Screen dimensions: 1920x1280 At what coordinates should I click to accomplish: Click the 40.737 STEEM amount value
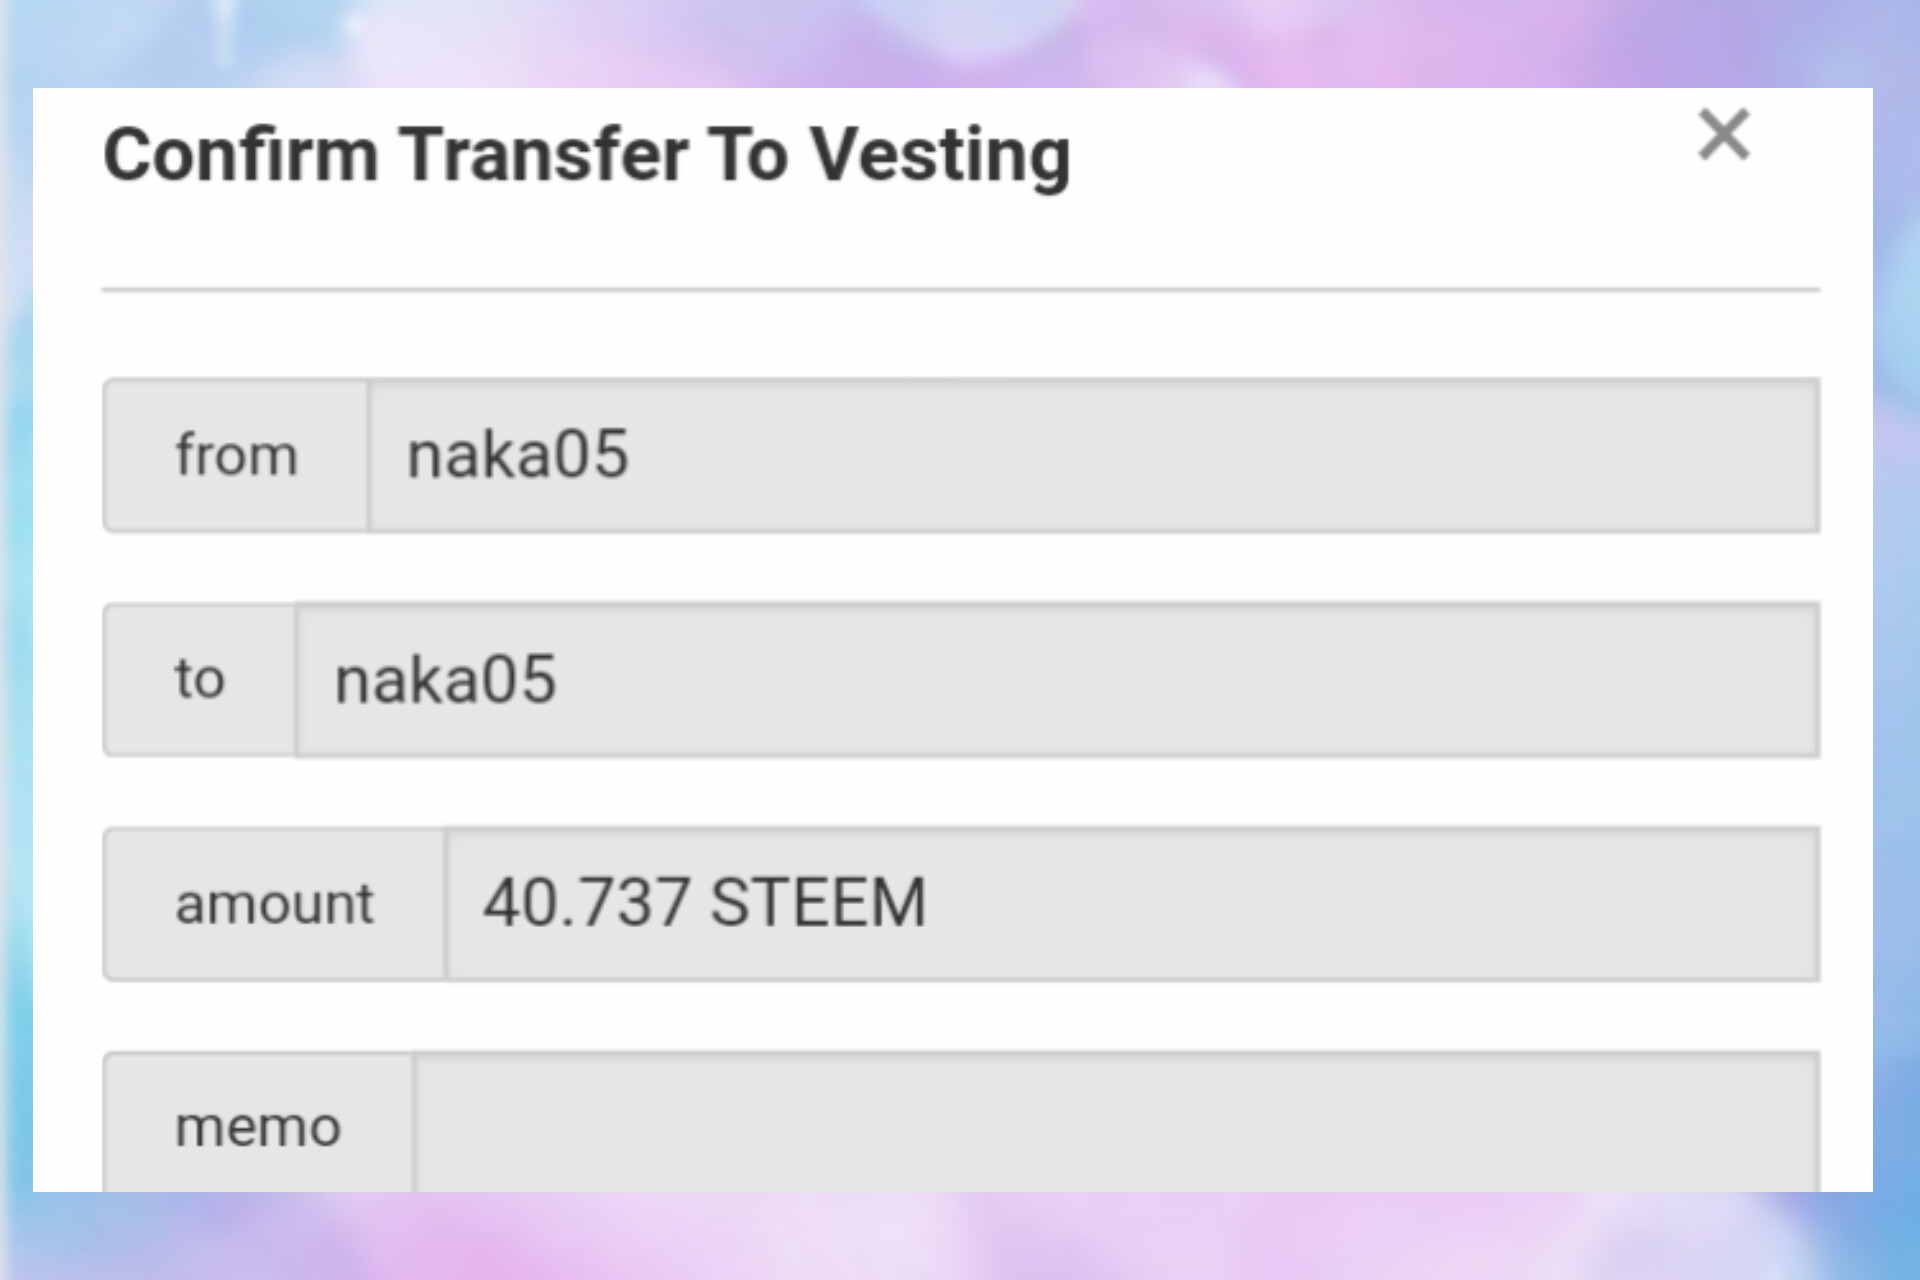coord(704,902)
